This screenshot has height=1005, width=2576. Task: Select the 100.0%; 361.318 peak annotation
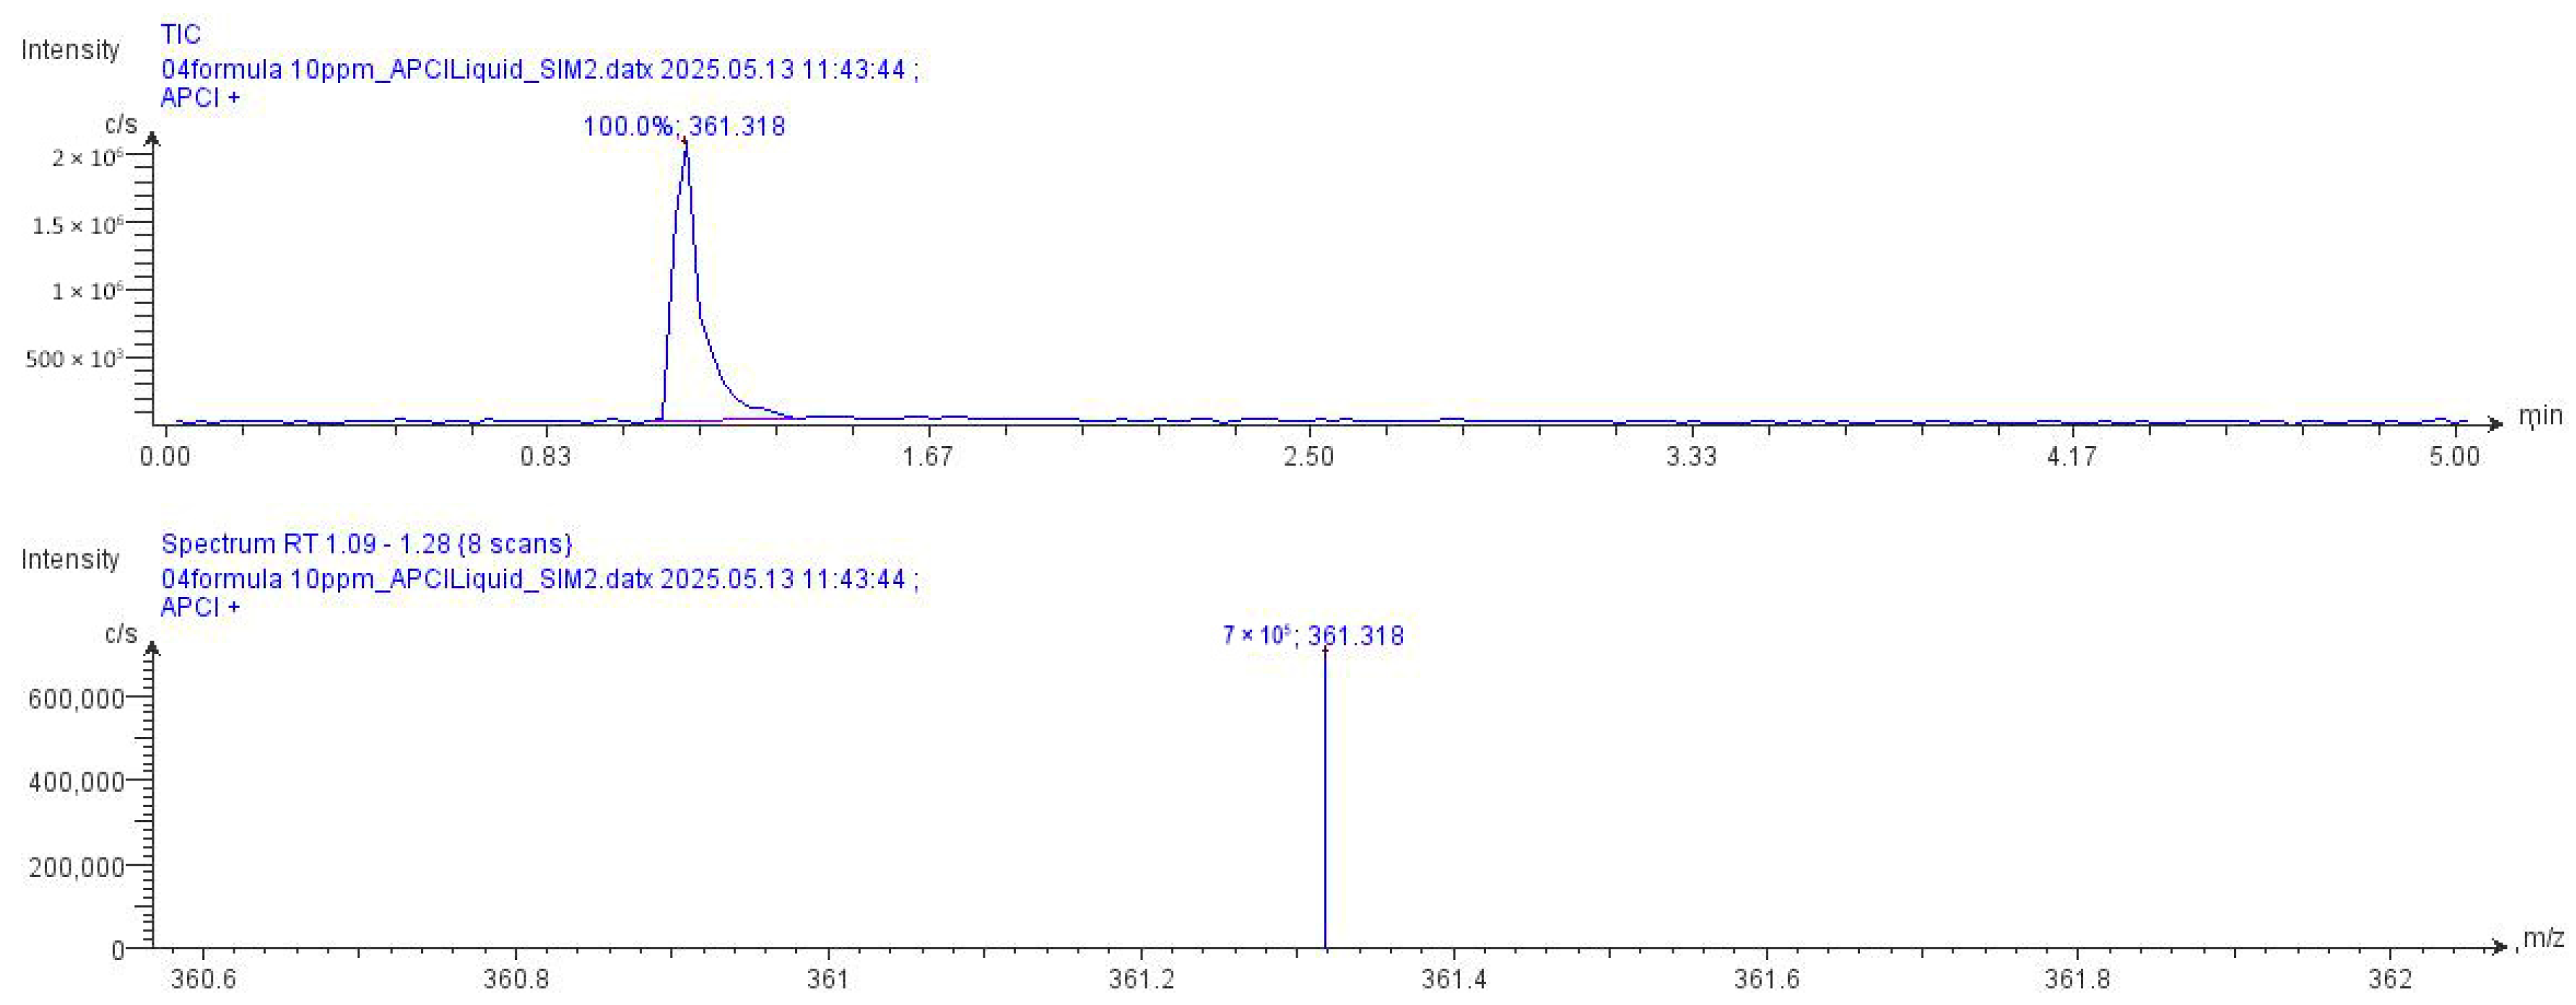[684, 126]
